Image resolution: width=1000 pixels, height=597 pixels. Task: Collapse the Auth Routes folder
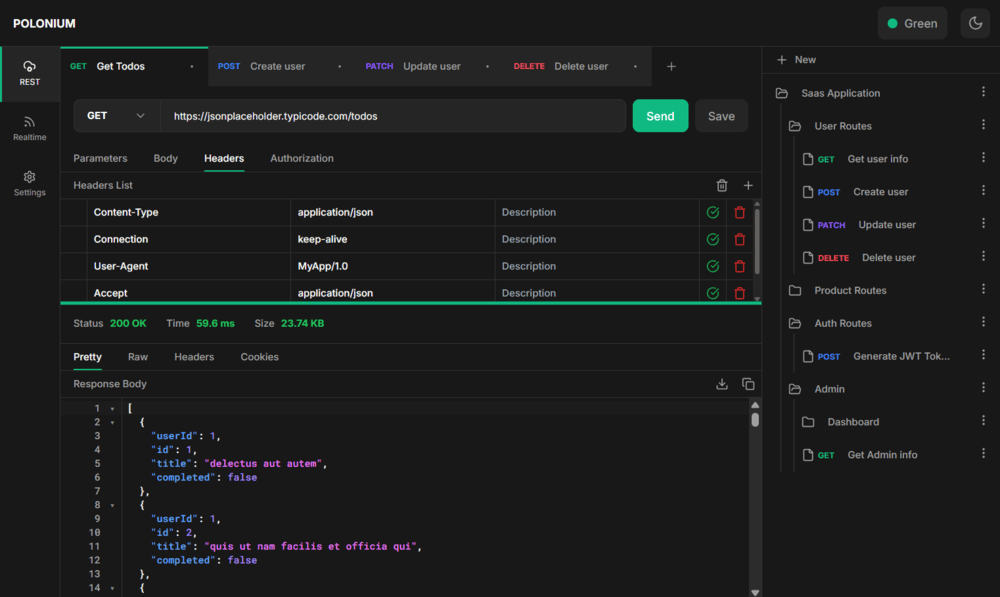click(795, 323)
